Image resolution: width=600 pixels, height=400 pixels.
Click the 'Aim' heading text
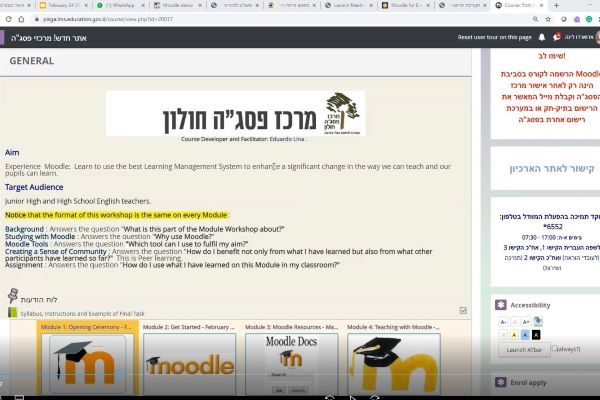pyautogui.click(x=12, y=152)
